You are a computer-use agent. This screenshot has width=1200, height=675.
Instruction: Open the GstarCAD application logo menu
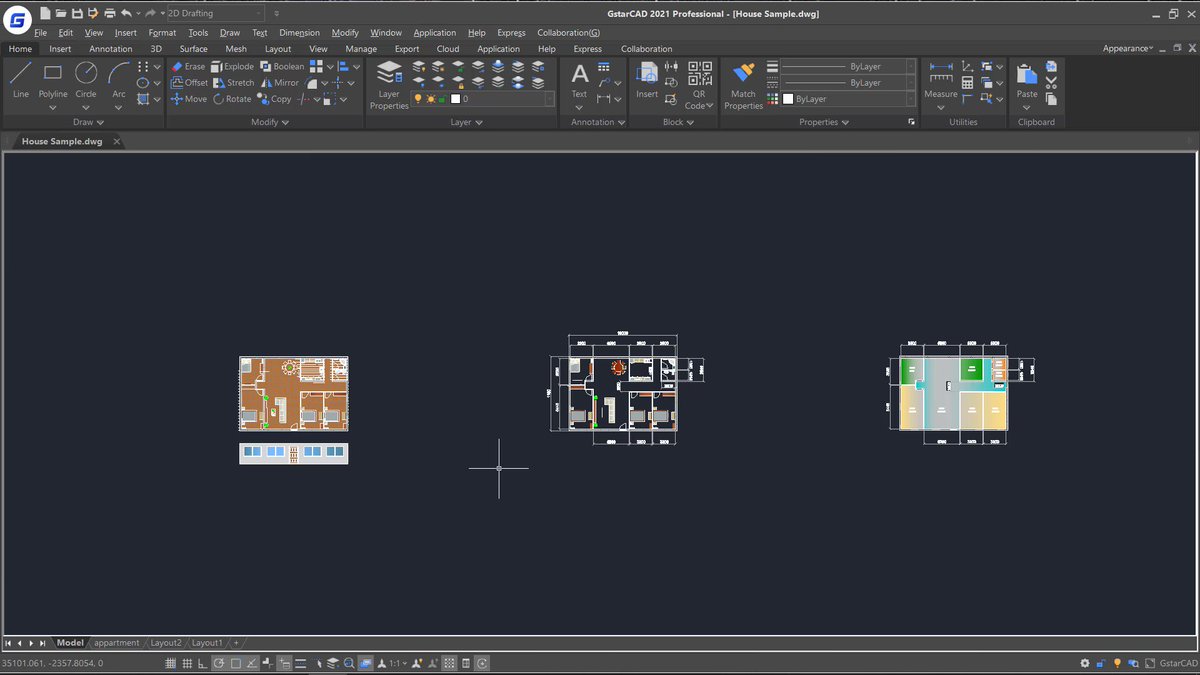(17, 18)
